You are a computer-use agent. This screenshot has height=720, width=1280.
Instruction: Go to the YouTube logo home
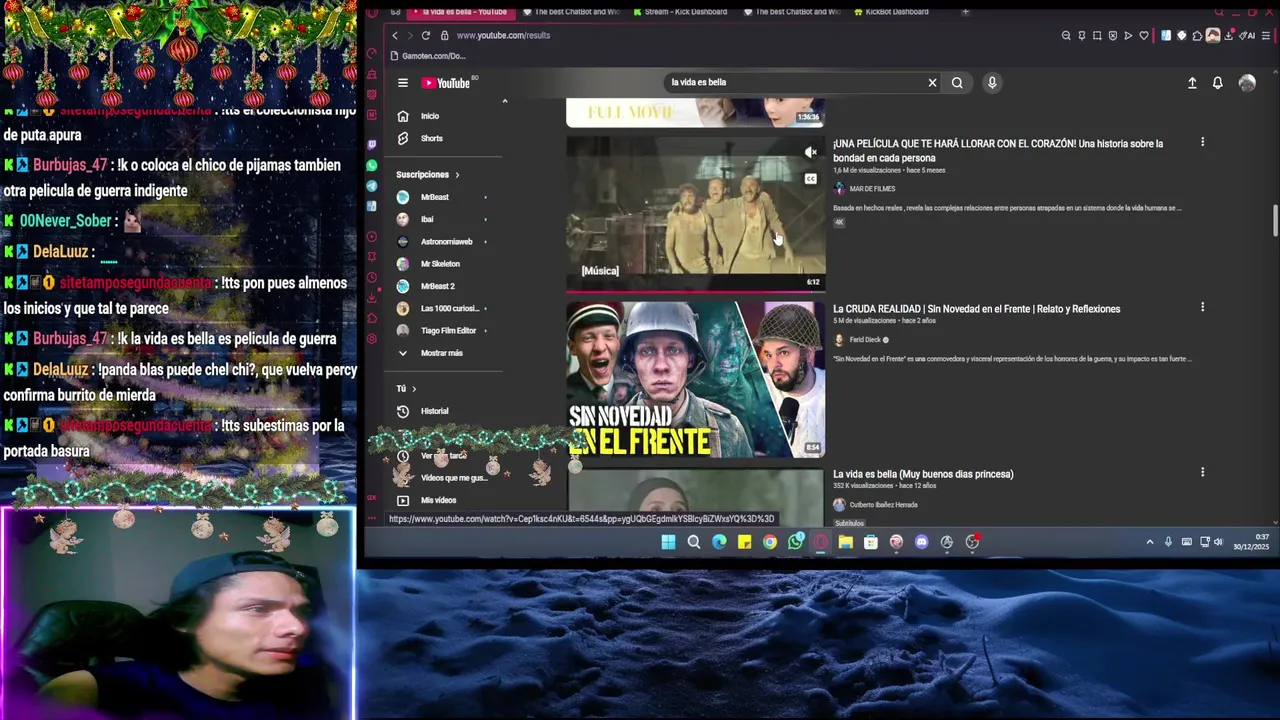click(446, 83)
